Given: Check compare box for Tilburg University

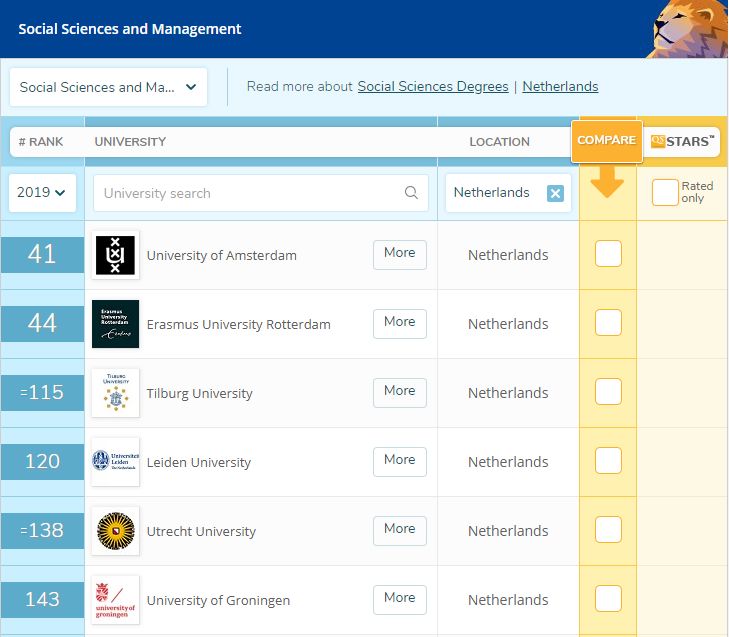Looking at the screenshot, I should pyautogui.click(x=608, y=391).
